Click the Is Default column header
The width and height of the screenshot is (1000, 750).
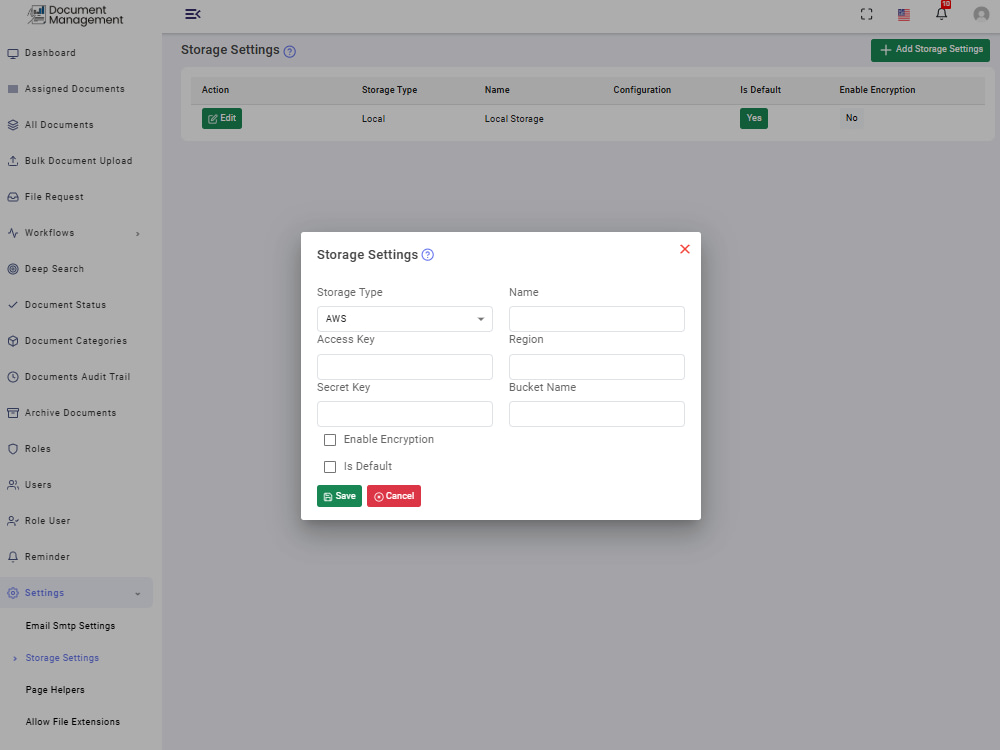(760, 90)
